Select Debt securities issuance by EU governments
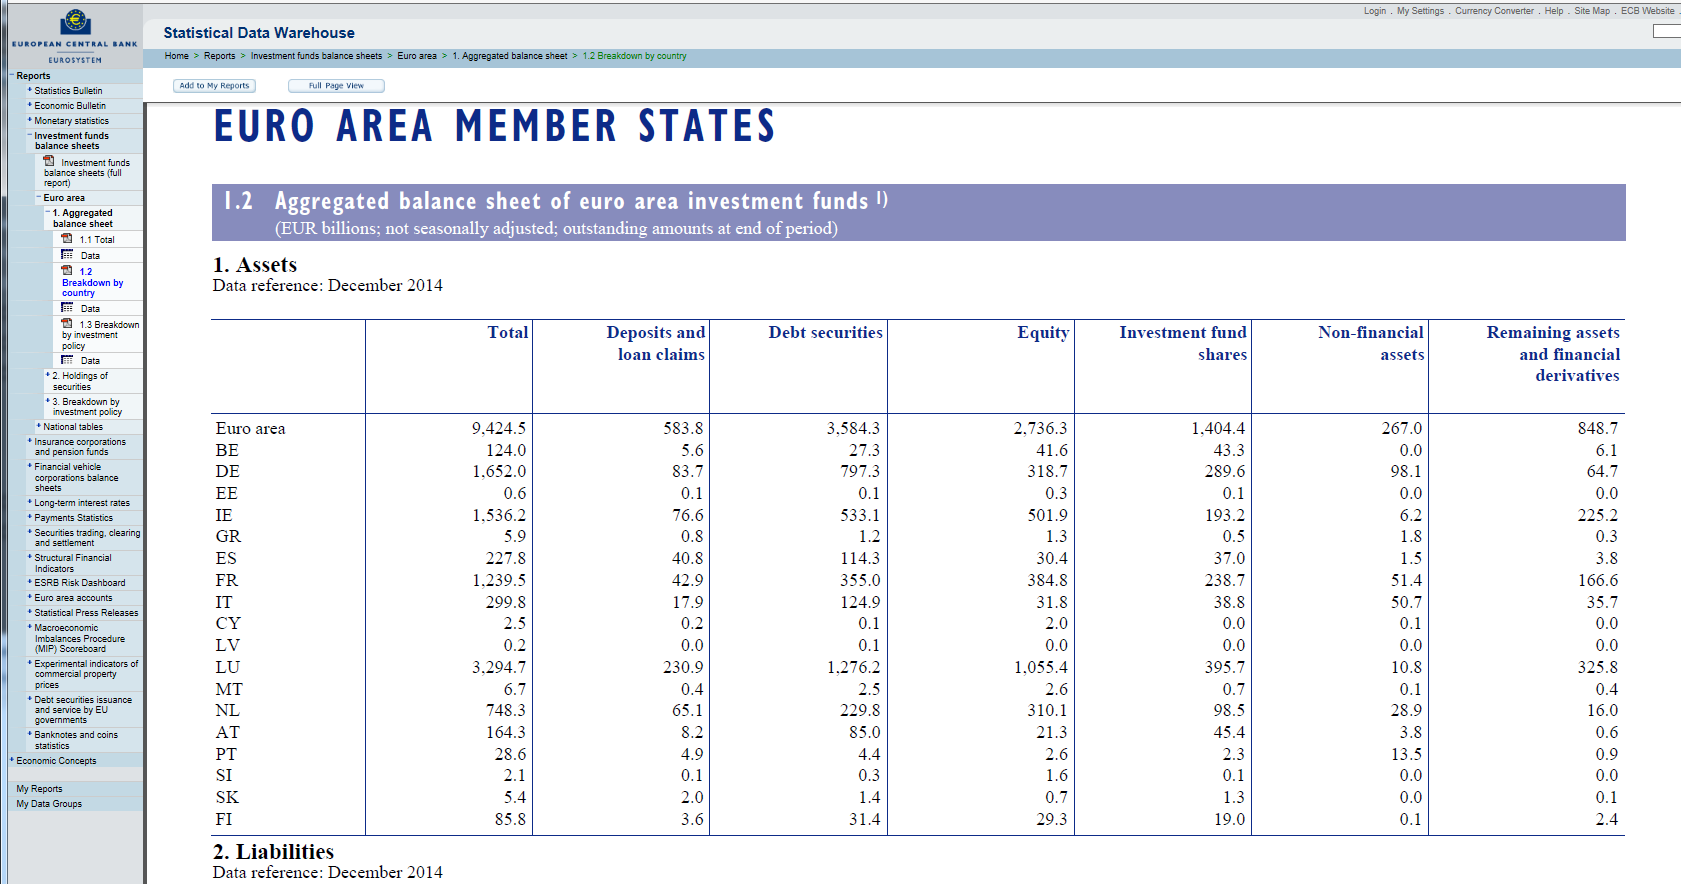1681x884 pixels. coord(83,710)
